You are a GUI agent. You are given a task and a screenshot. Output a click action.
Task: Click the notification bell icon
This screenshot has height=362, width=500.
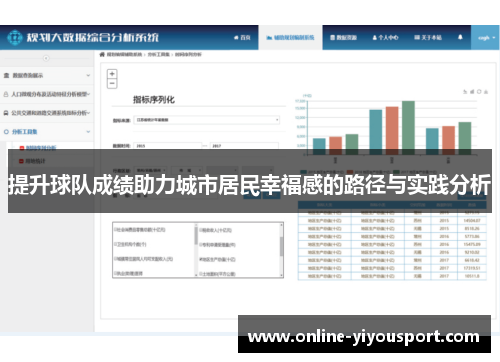(460, 37)
